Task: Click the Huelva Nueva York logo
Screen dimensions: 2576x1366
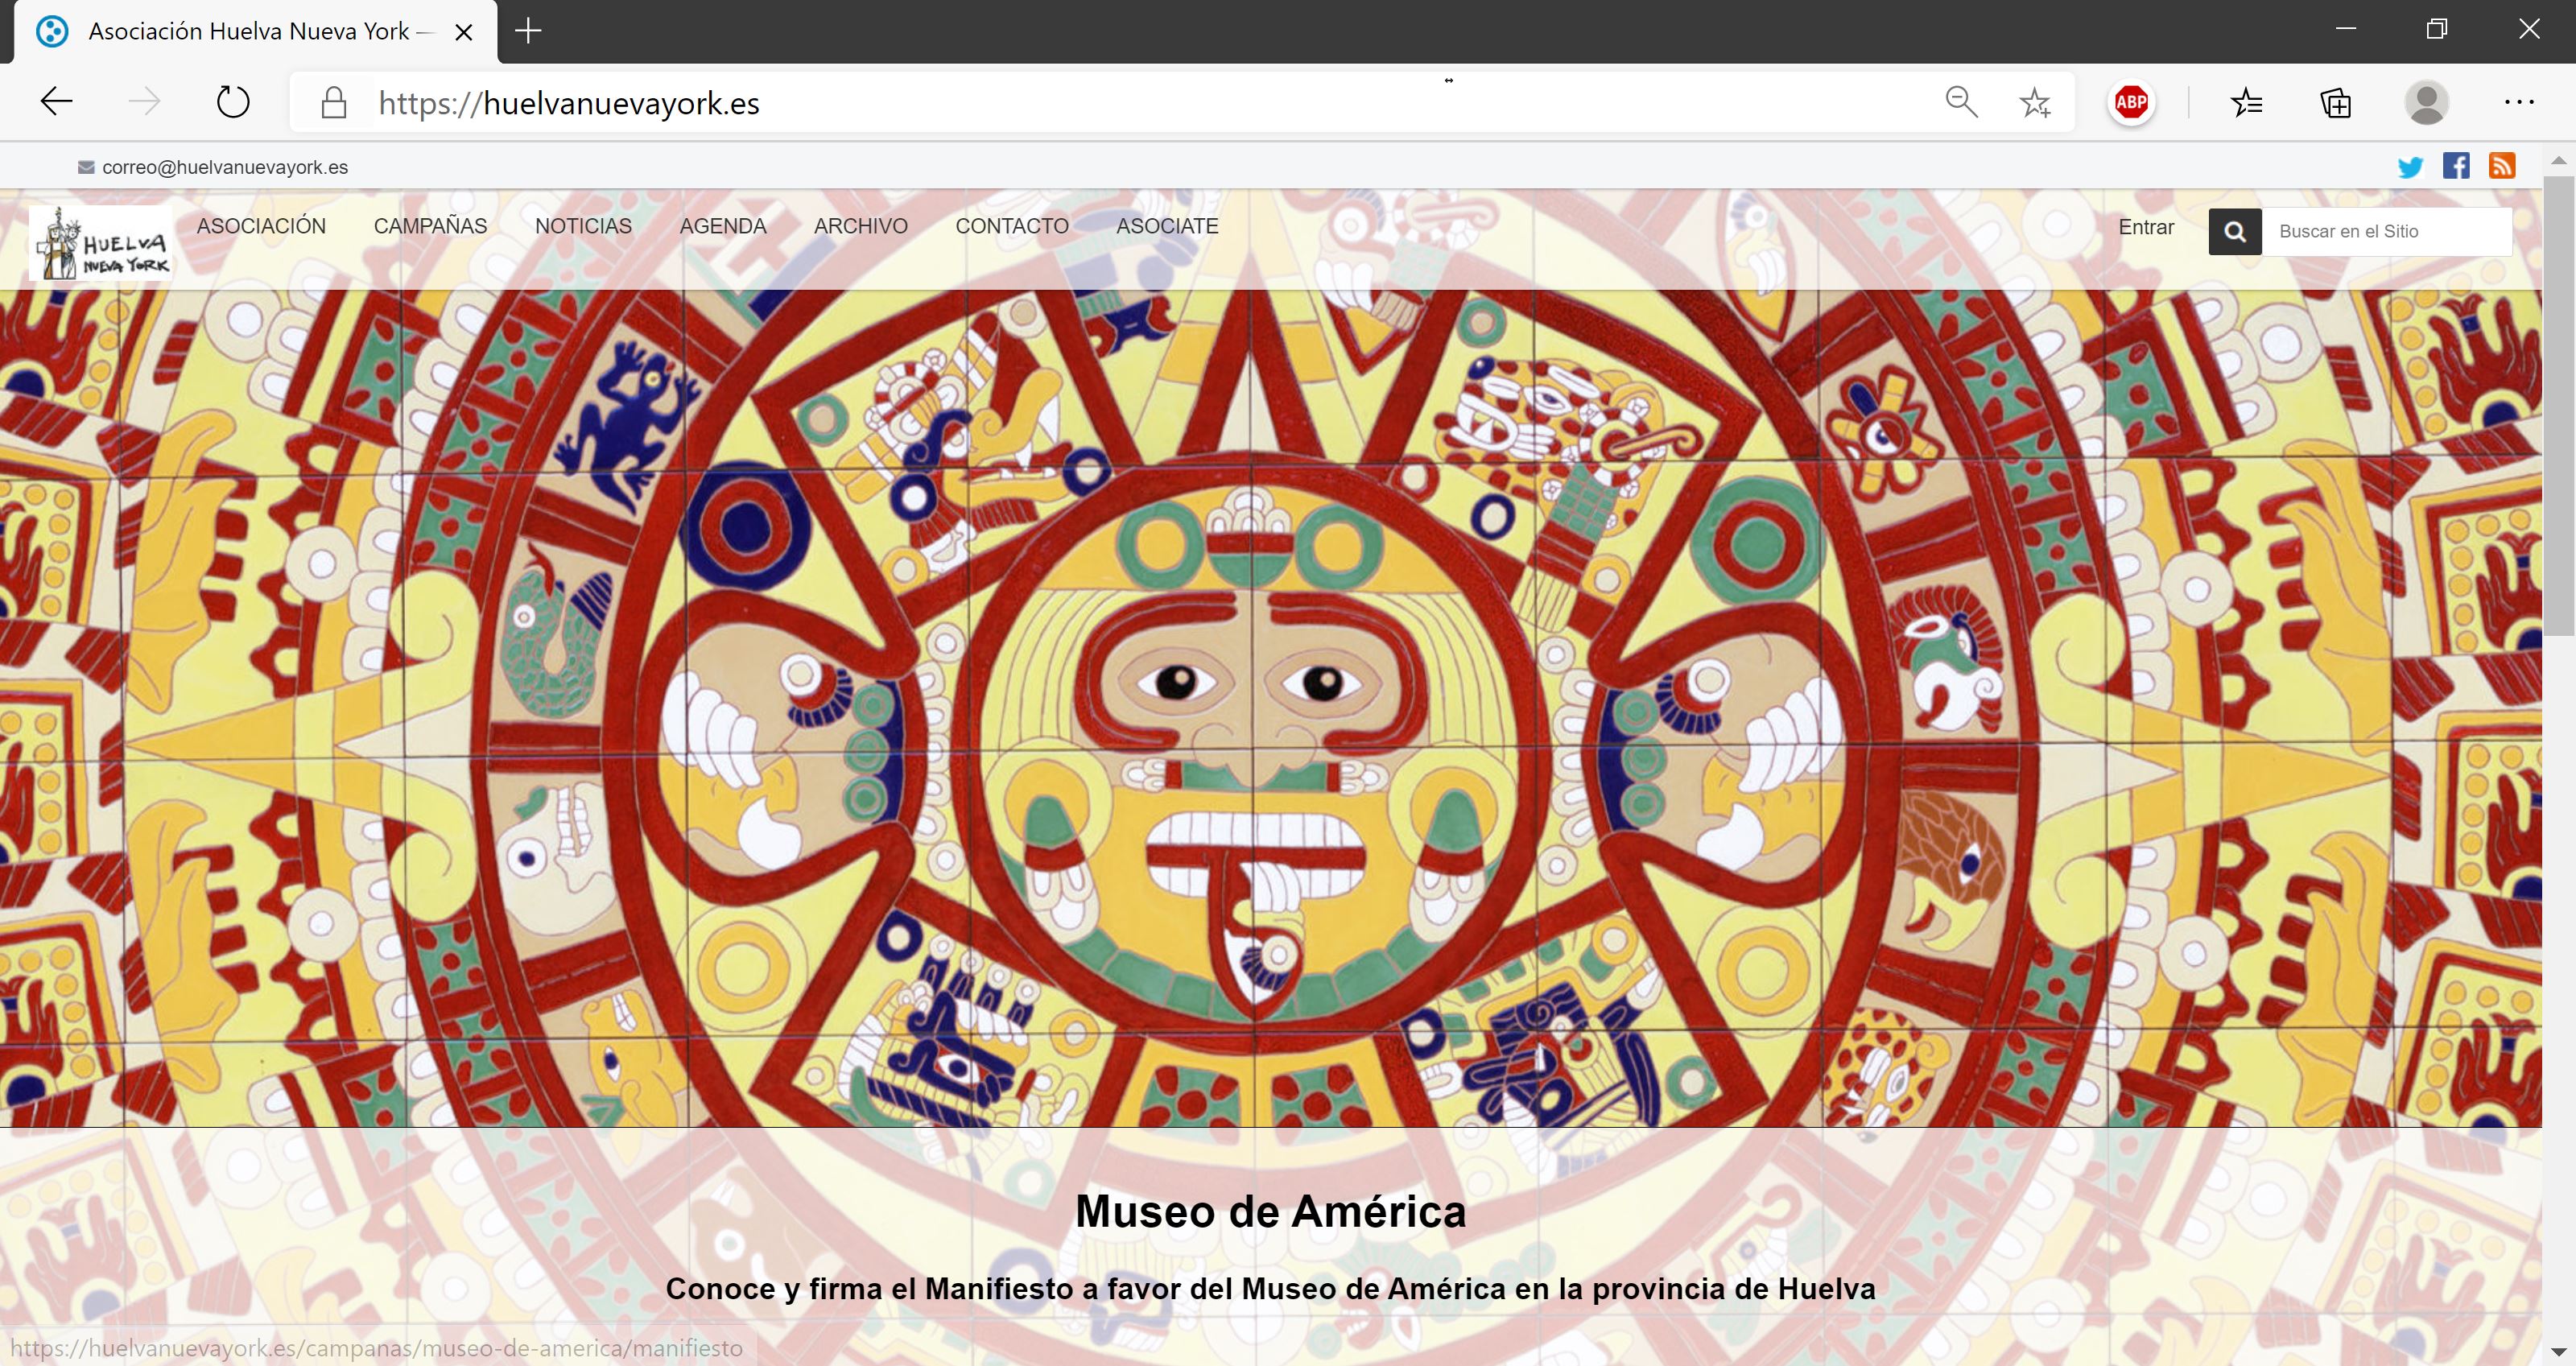Action: click(101, 243)
